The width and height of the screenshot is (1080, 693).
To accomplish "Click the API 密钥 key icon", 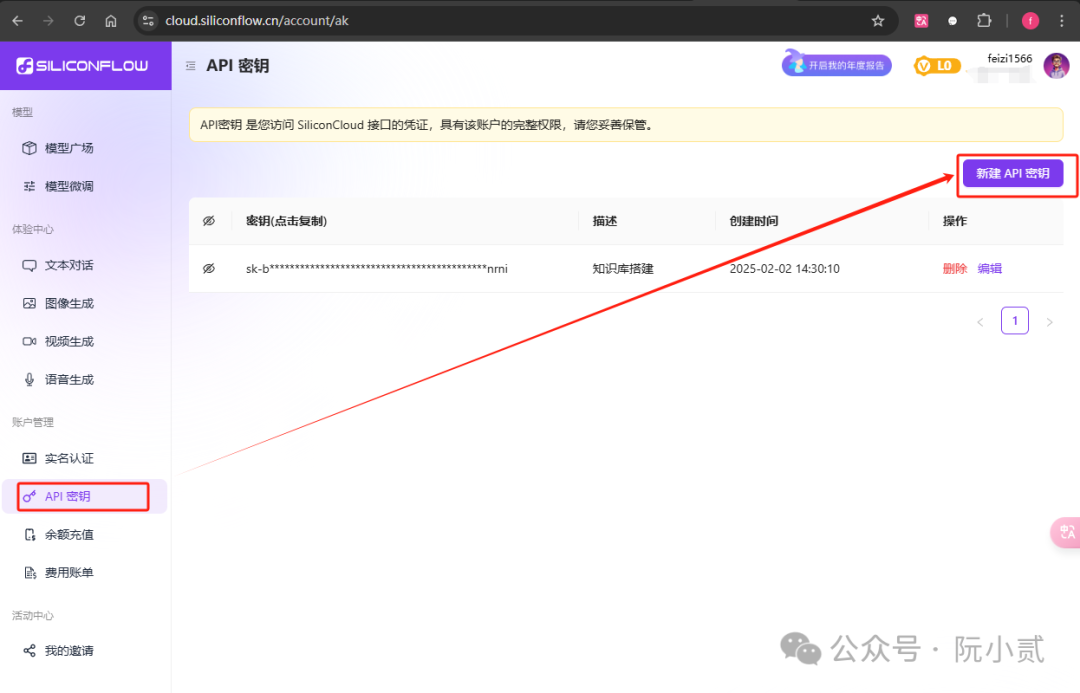I will click(x=29, y=496).
